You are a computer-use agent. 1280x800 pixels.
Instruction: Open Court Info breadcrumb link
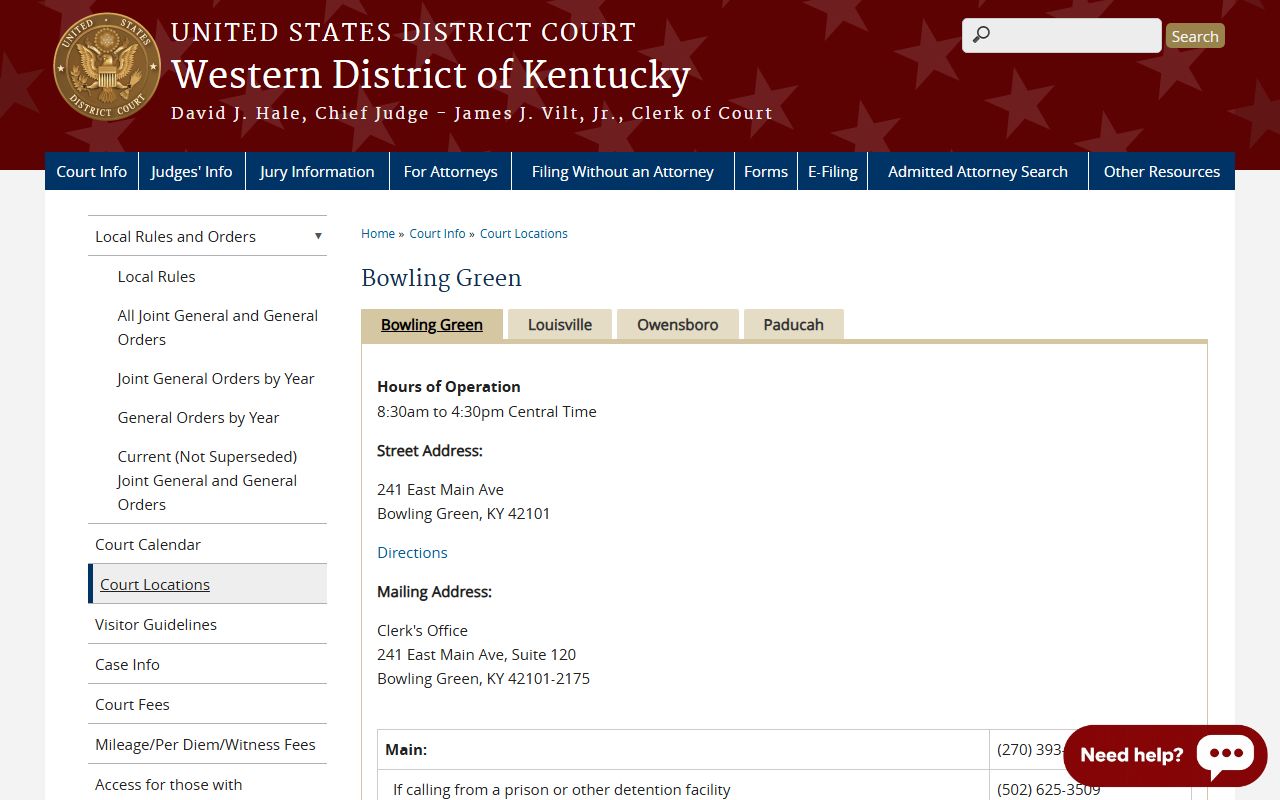[x=437, y=233]
